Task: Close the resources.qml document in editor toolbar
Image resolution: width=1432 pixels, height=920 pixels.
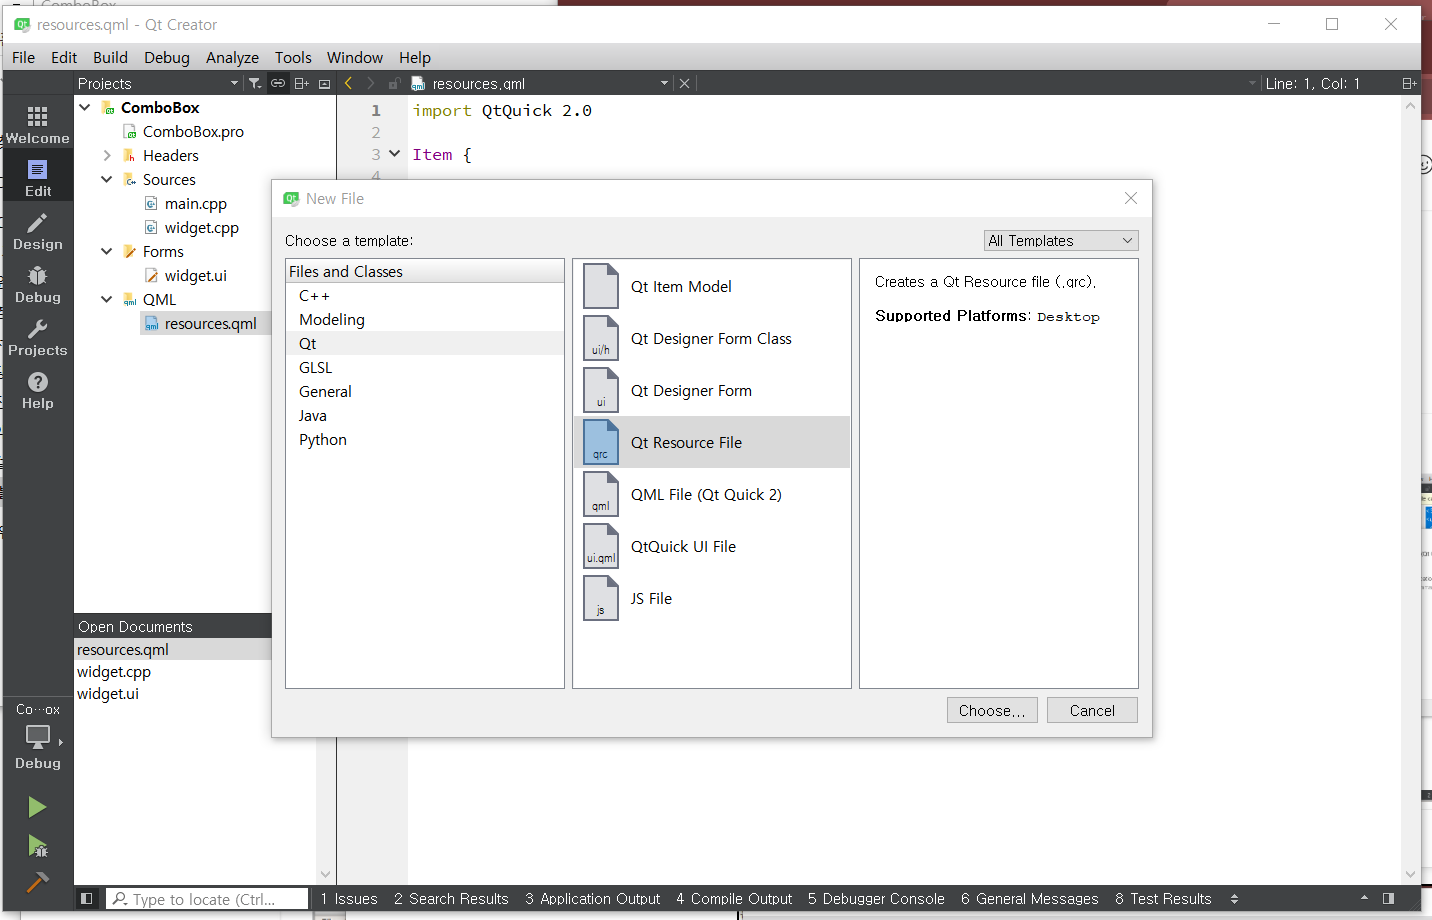Action: [684, 84]
